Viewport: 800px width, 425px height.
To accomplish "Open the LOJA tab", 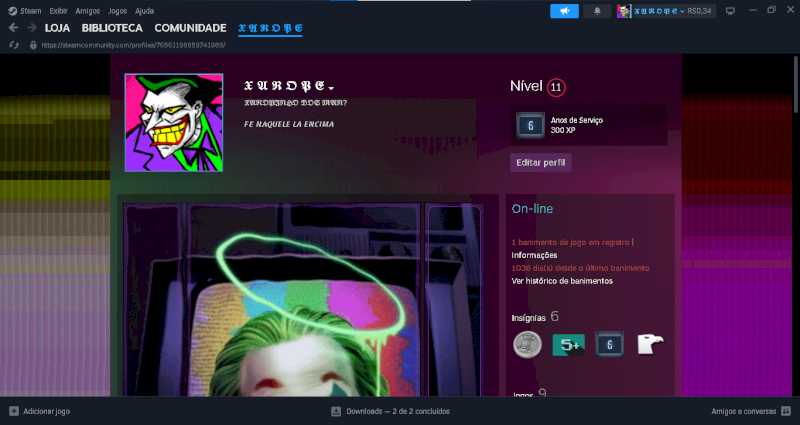I will pyautogui.click(x=57, y=28).
